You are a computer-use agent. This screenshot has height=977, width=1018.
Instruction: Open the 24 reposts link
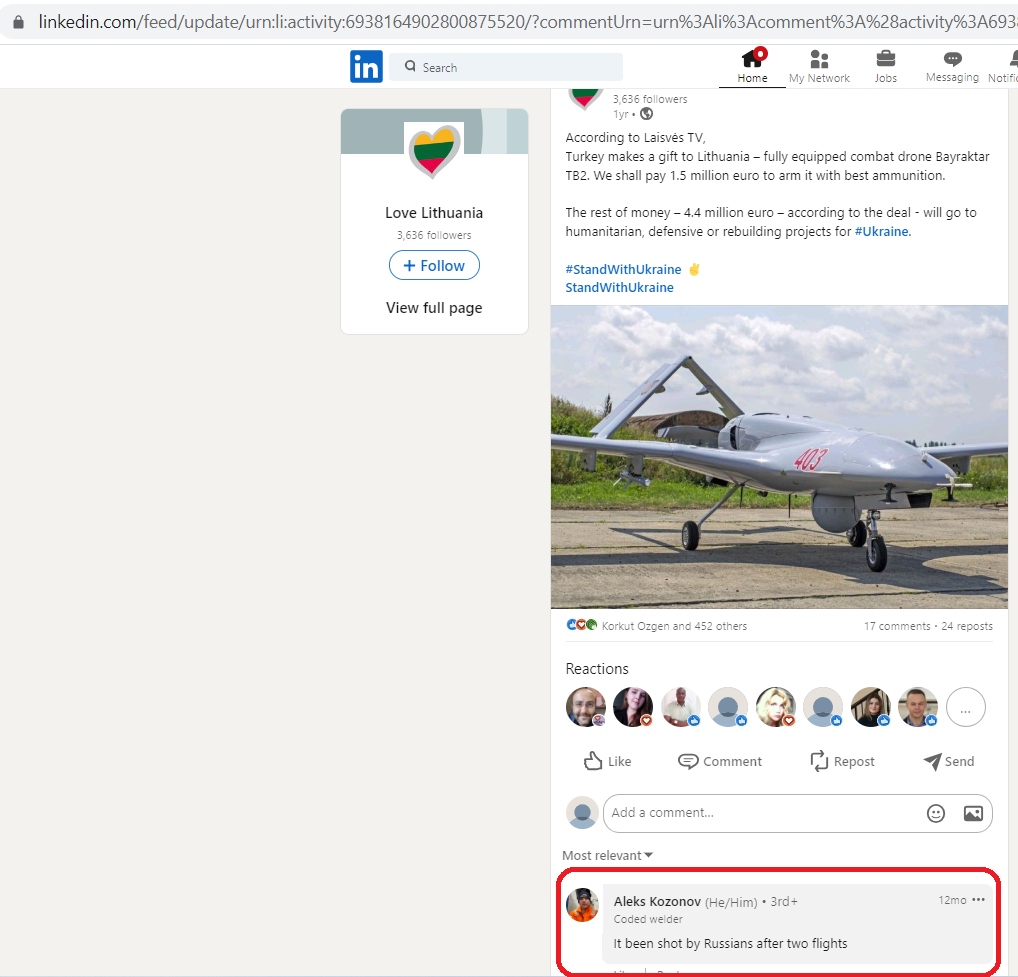click(967, 626)
